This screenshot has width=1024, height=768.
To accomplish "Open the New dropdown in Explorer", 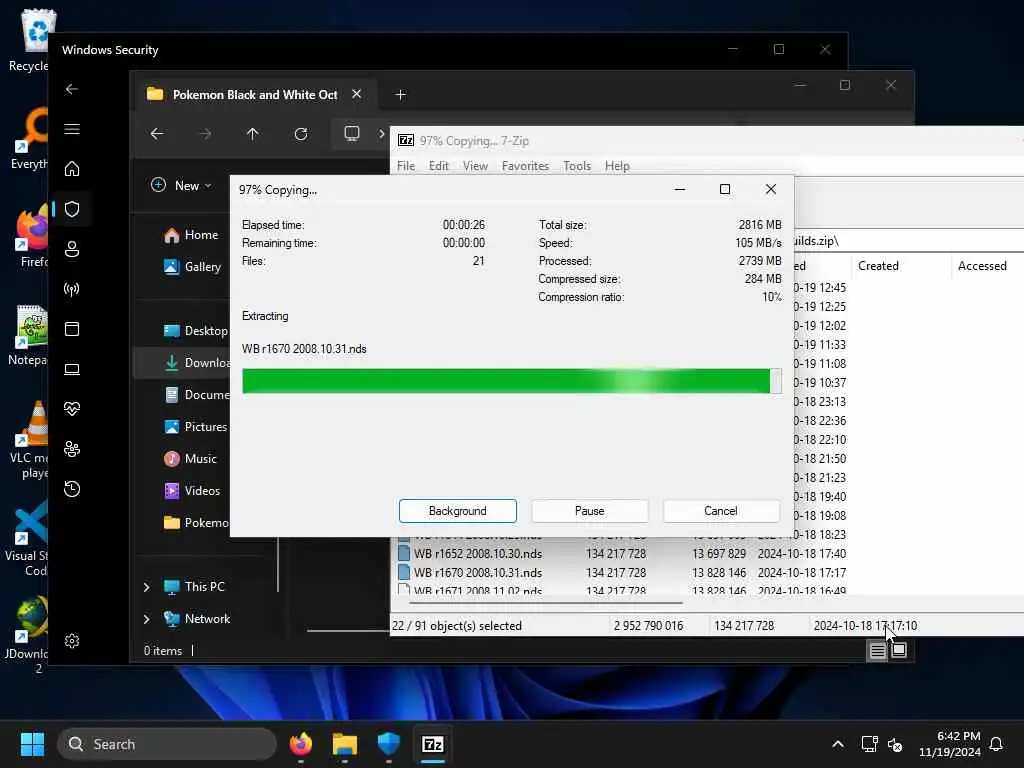I will [x=181, y=185].
